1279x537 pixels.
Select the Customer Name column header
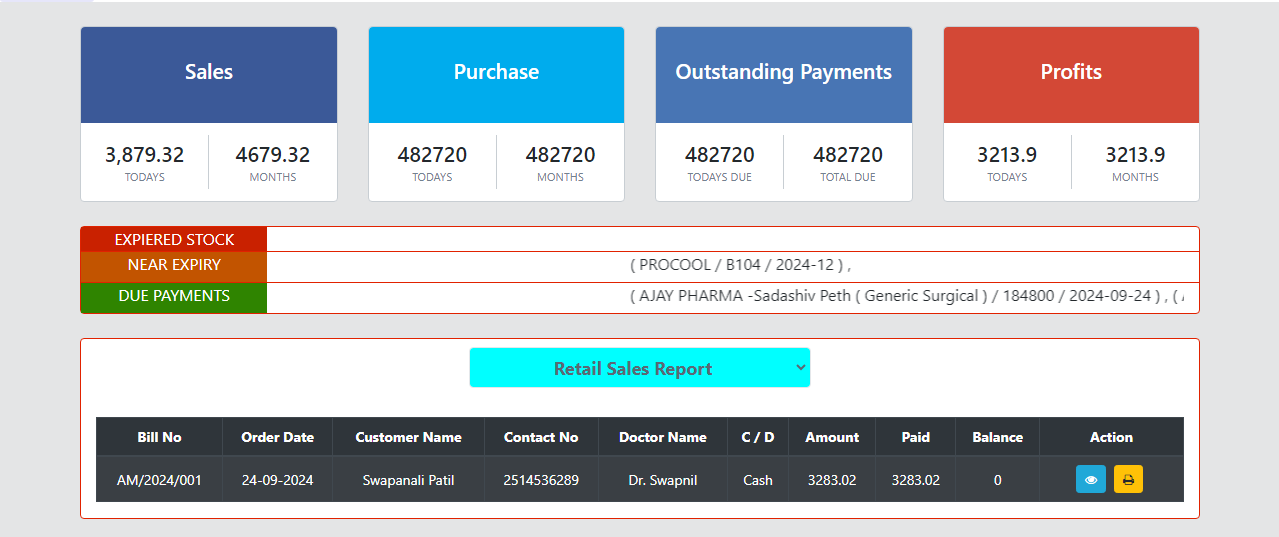(x=408, y=437)
